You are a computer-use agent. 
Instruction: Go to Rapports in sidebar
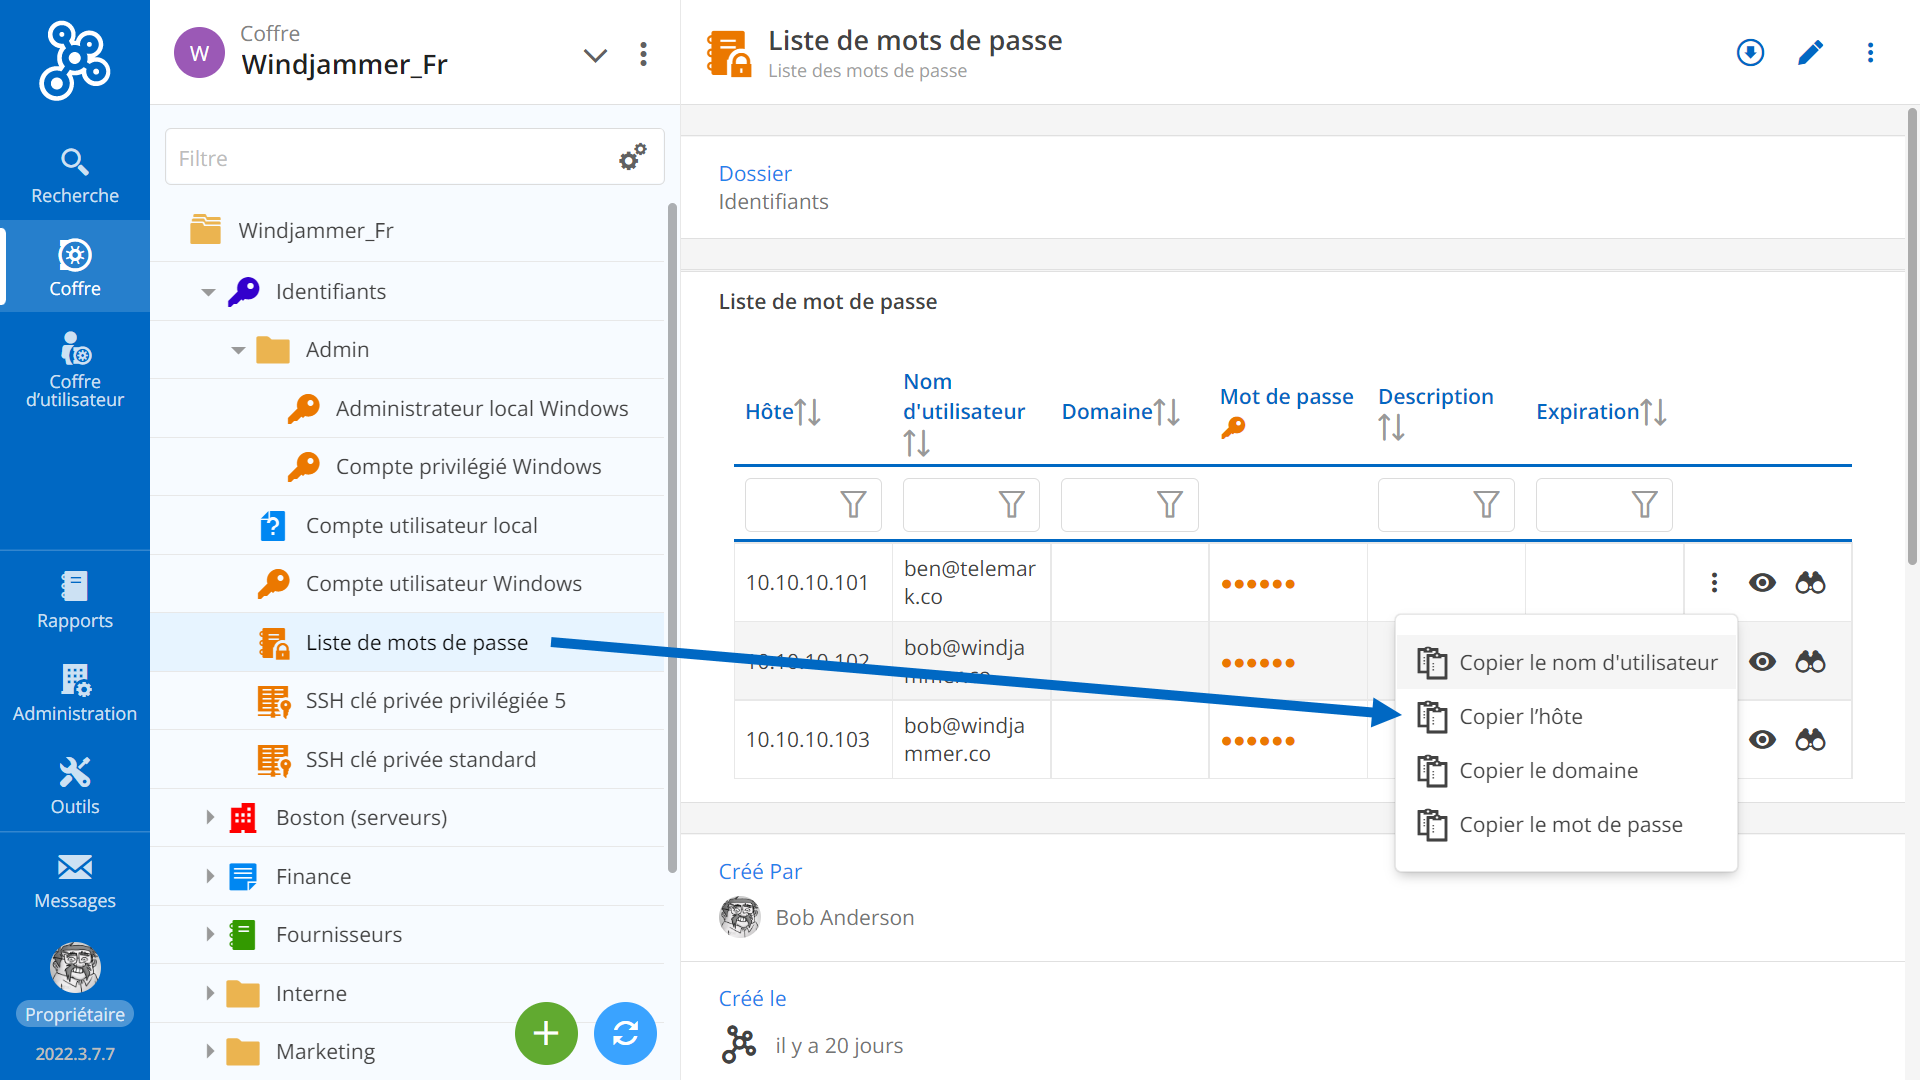point(74,600)
